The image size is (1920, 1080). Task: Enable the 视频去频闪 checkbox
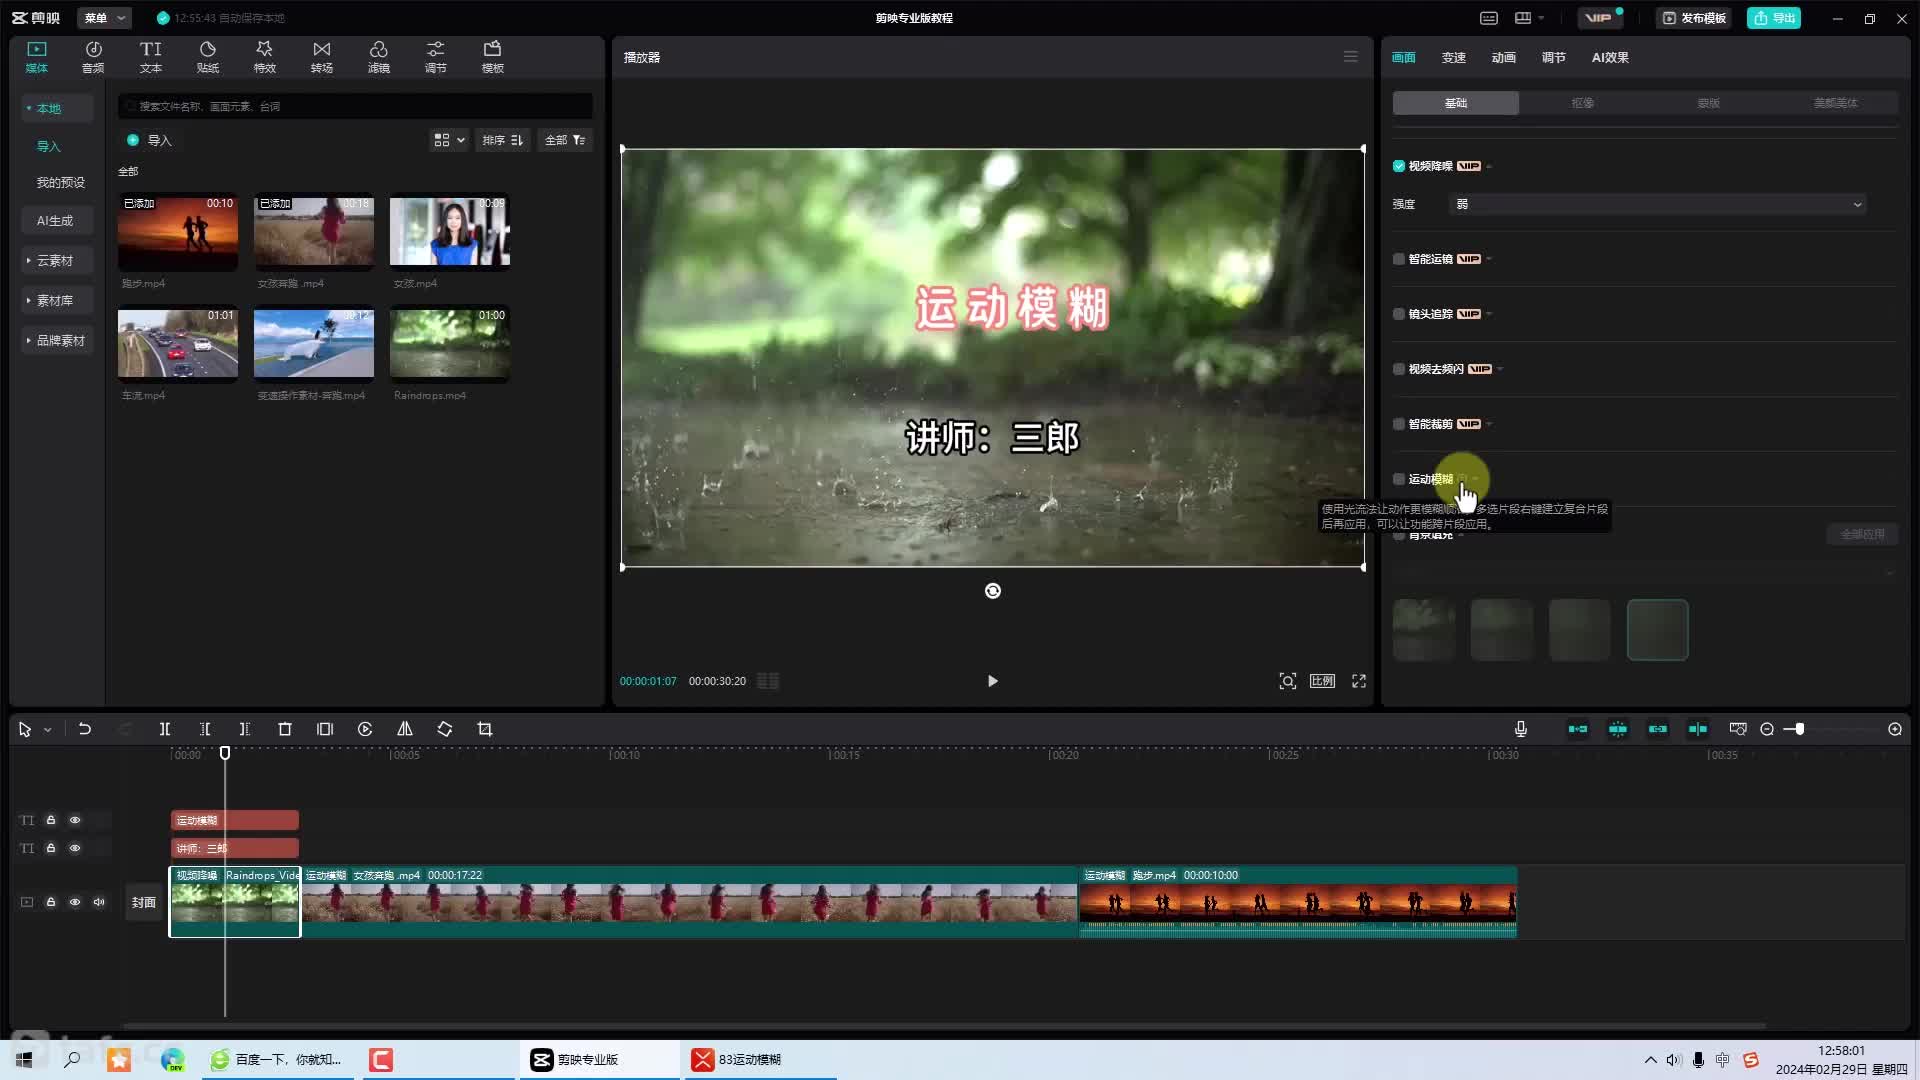[1399, 369]
